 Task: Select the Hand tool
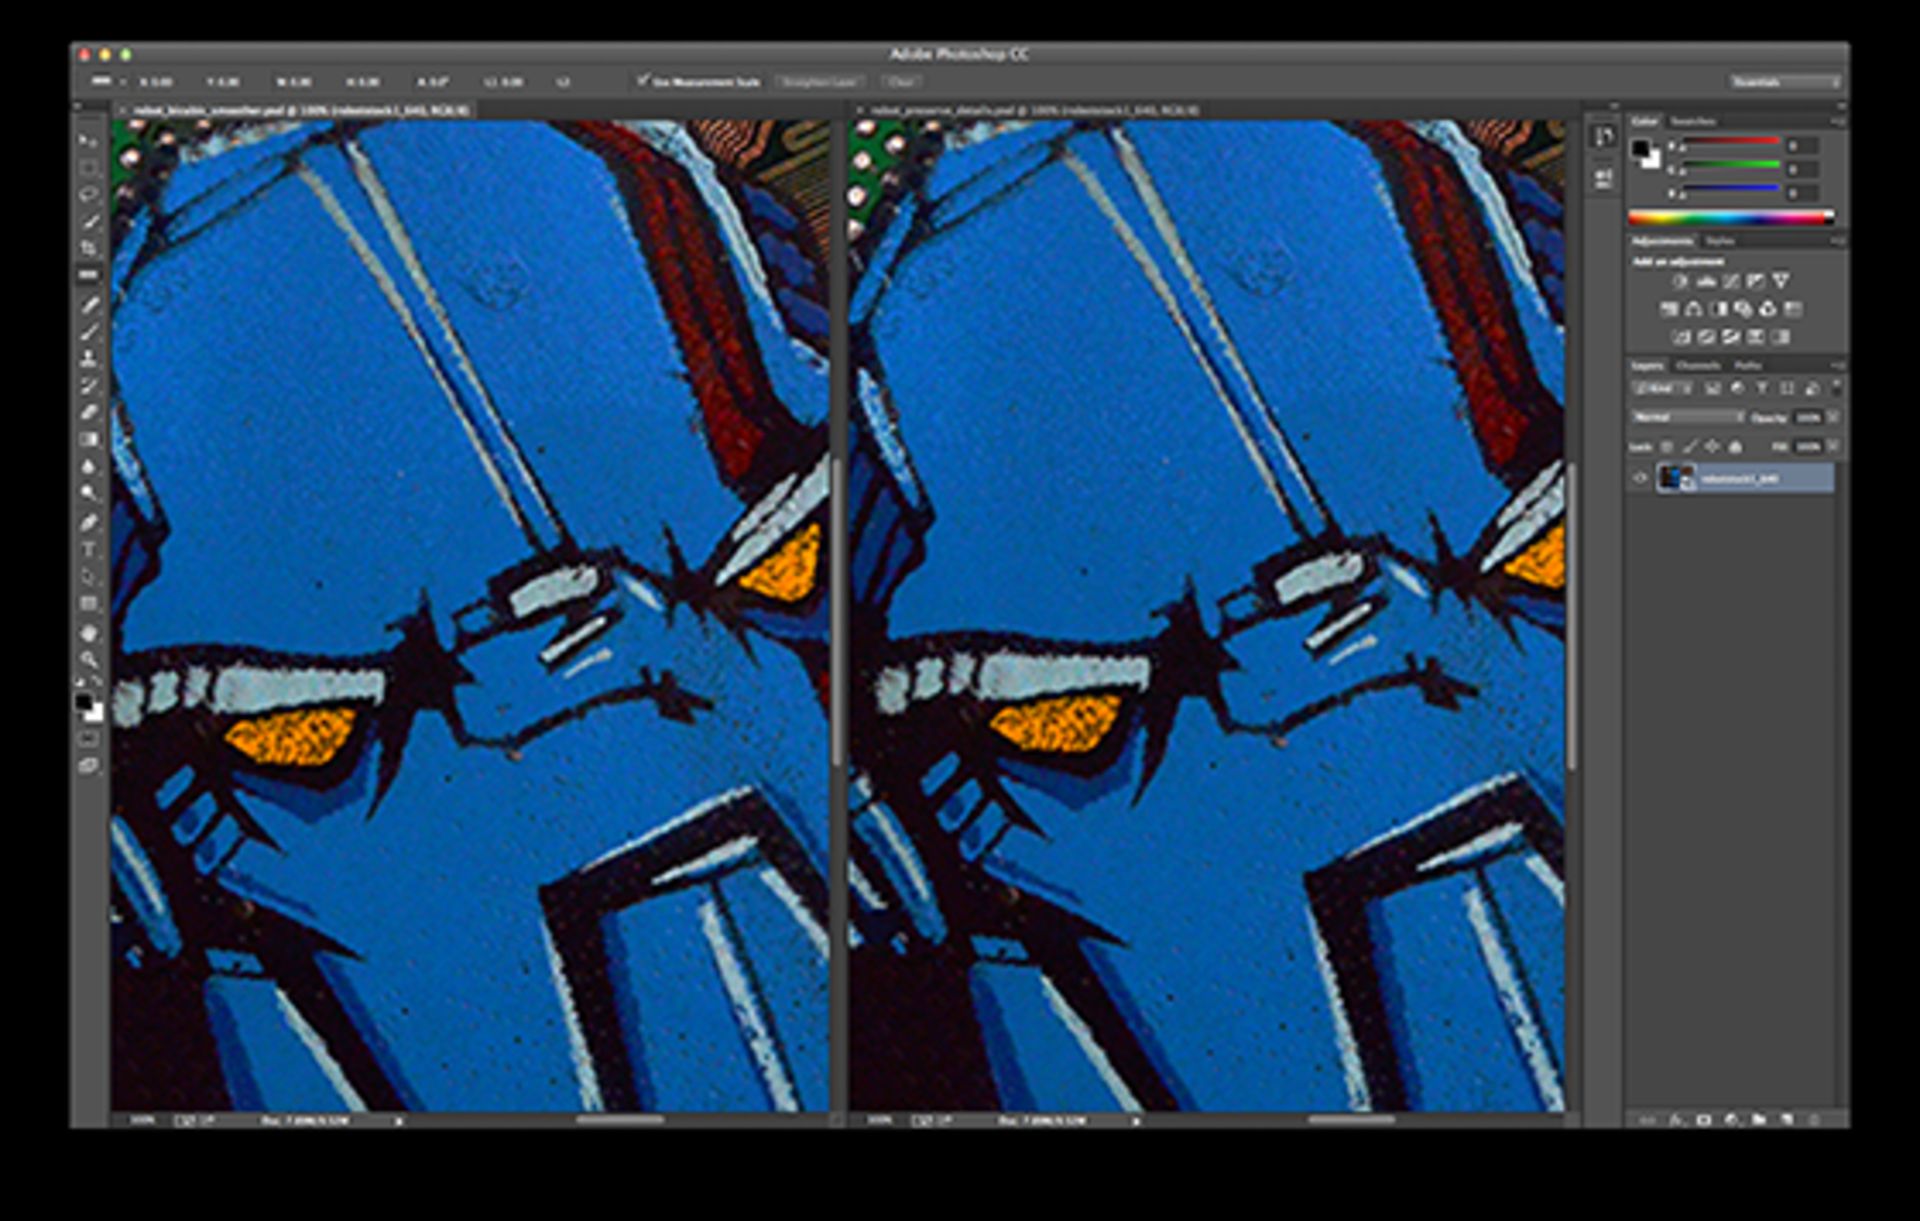coord(88,632)
